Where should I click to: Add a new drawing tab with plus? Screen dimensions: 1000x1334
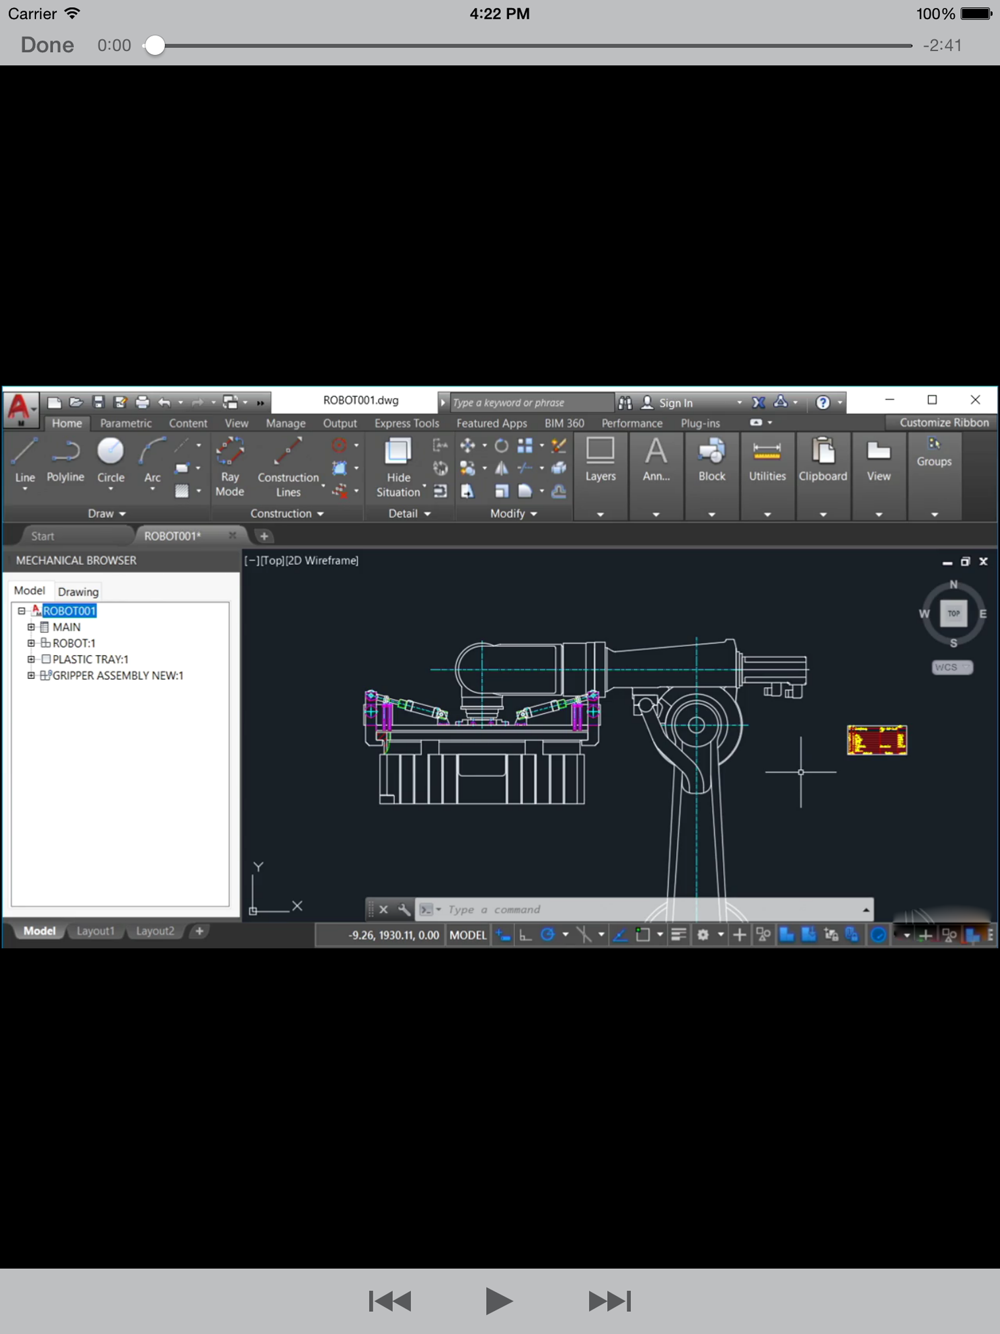(x=264, y=536)
